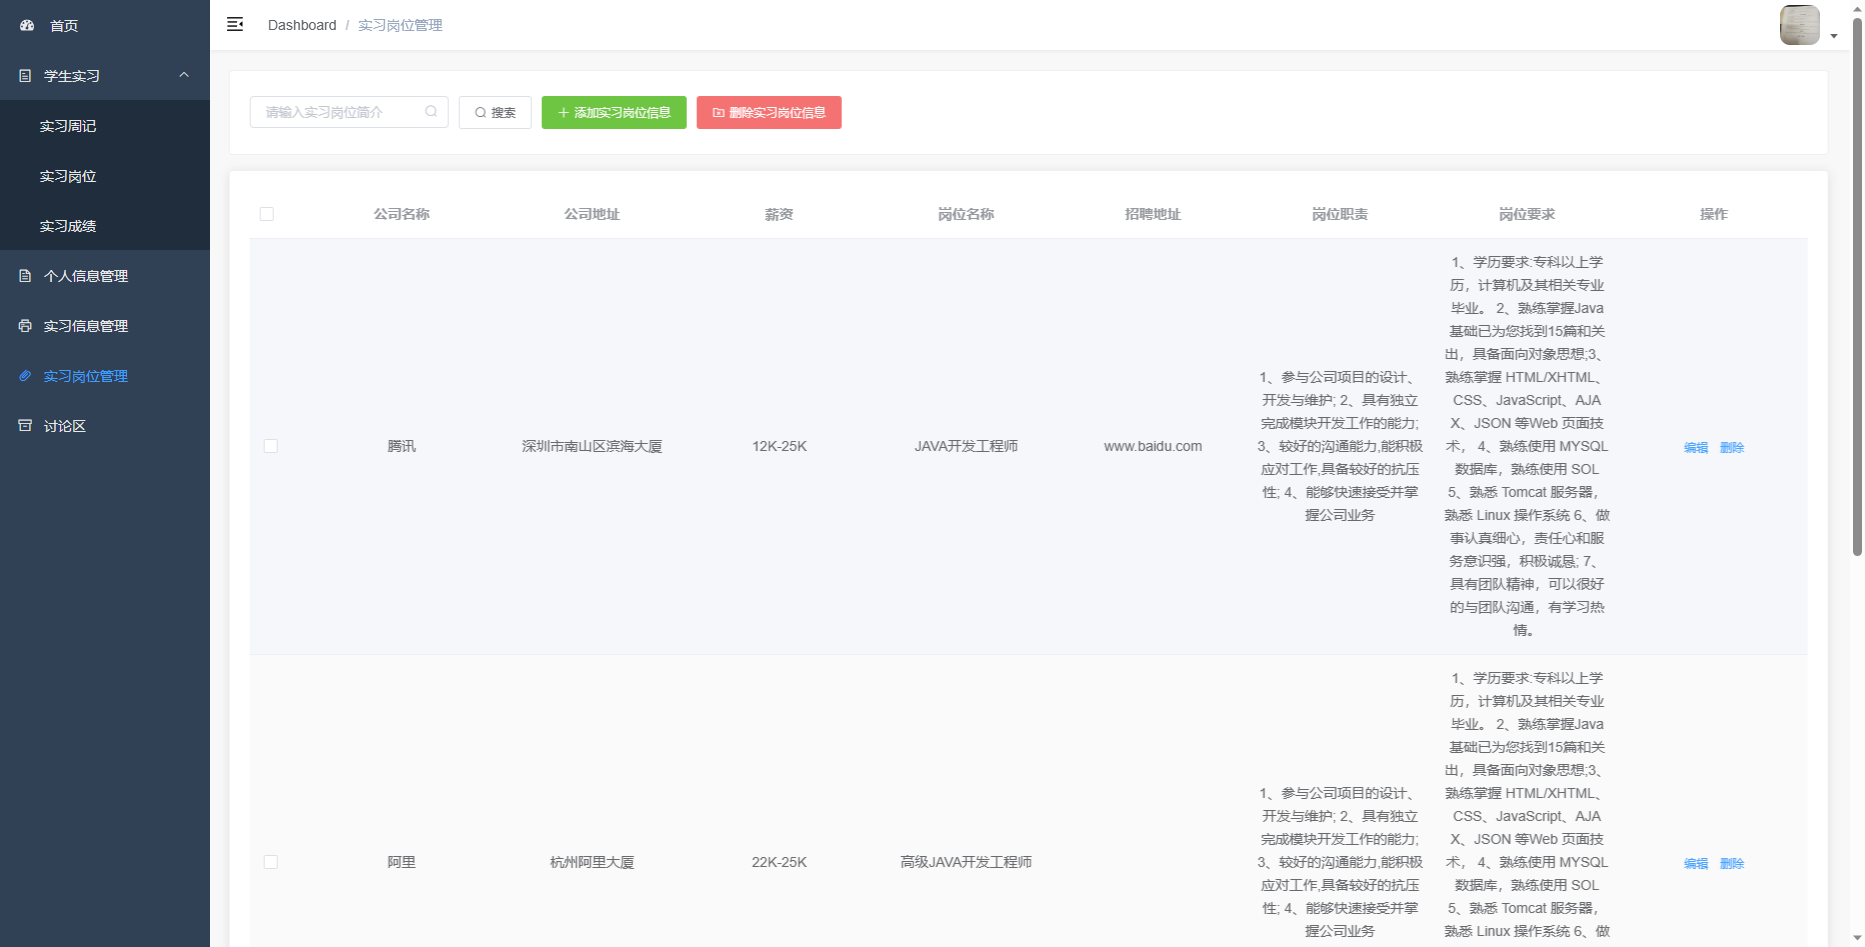Click the 个人信息管理 document icon
Viewport: 1865px width, 947px height.
pos(25,276)
